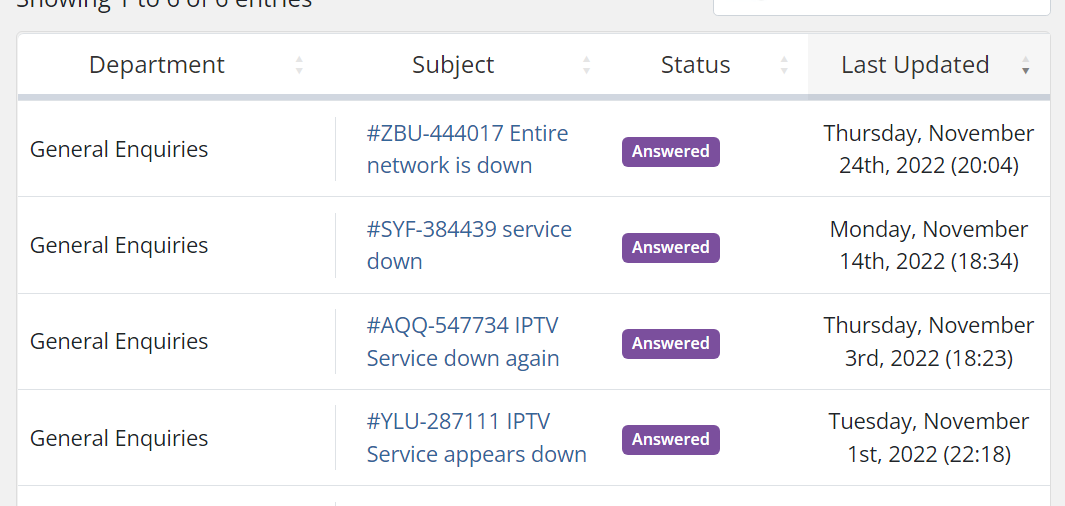This screenshot has height=506, width=1065.
Task: Click the Subject column sort arrows
Action: 586,66
